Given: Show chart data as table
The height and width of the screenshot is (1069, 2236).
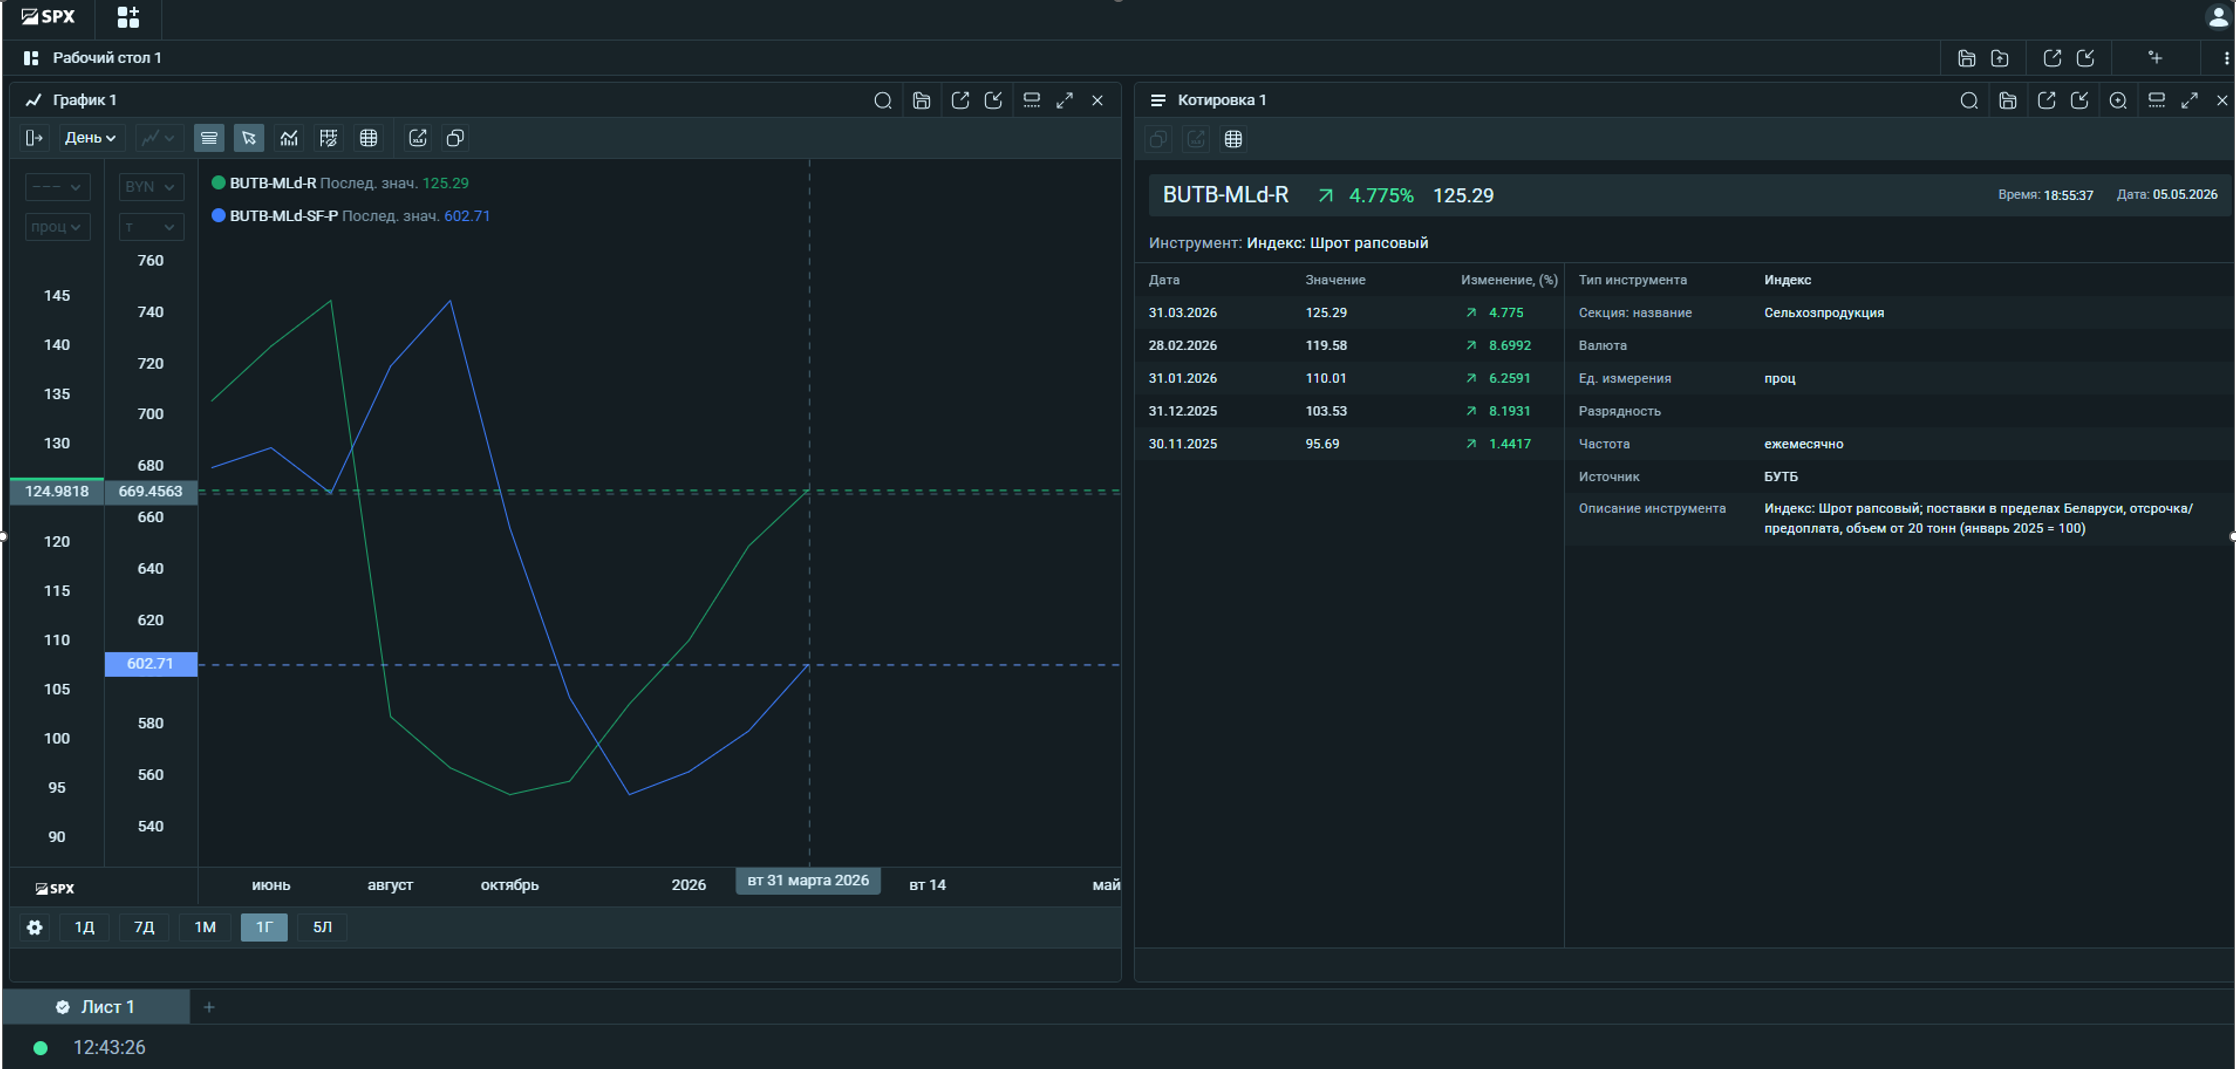Looking at the screenshot, I should click(369, 138).
